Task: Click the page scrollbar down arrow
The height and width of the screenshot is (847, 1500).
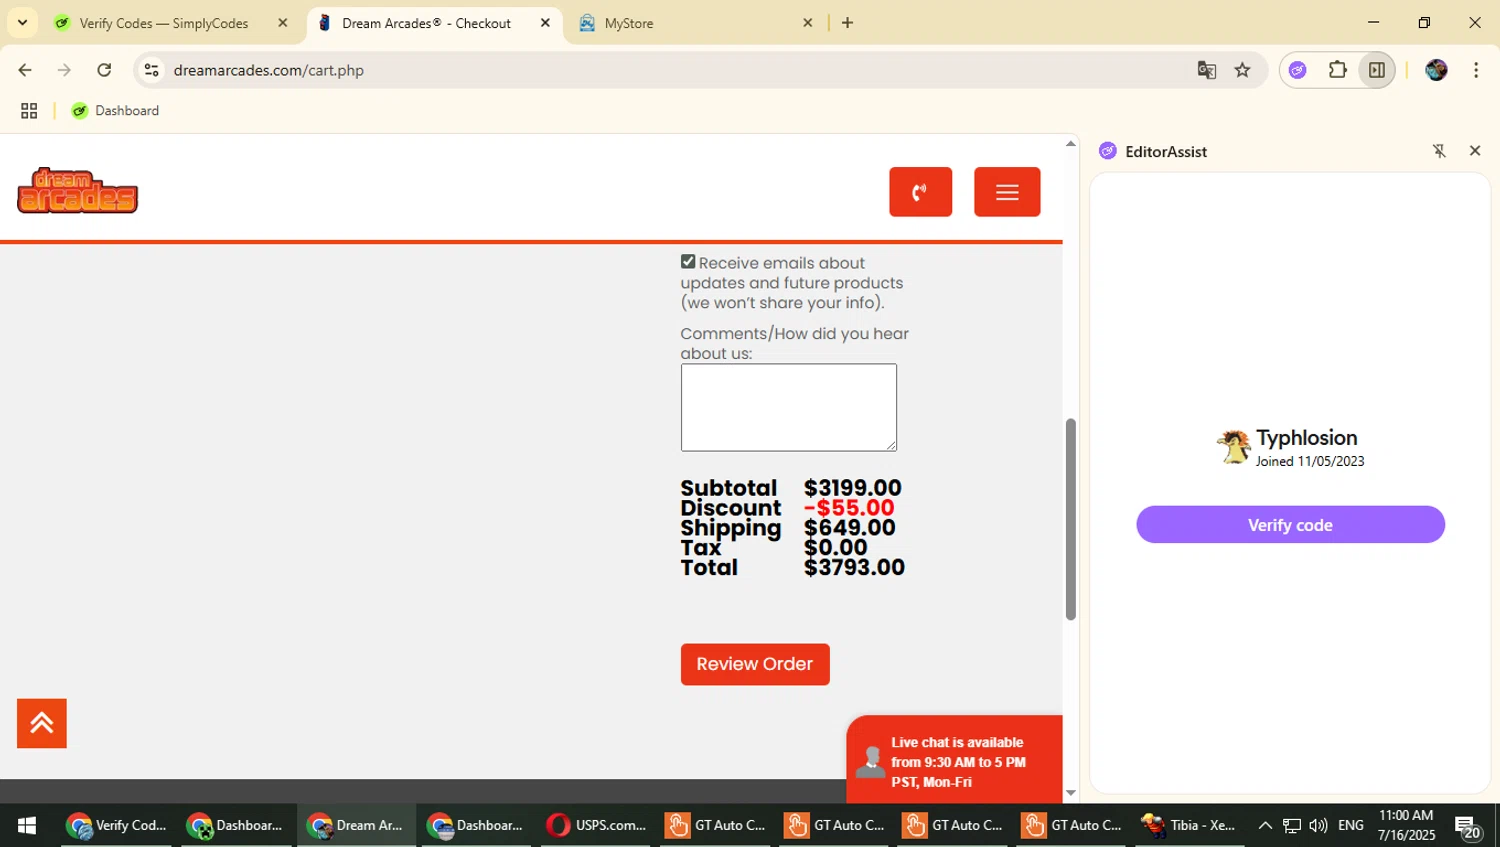Action: point(1070,793)
